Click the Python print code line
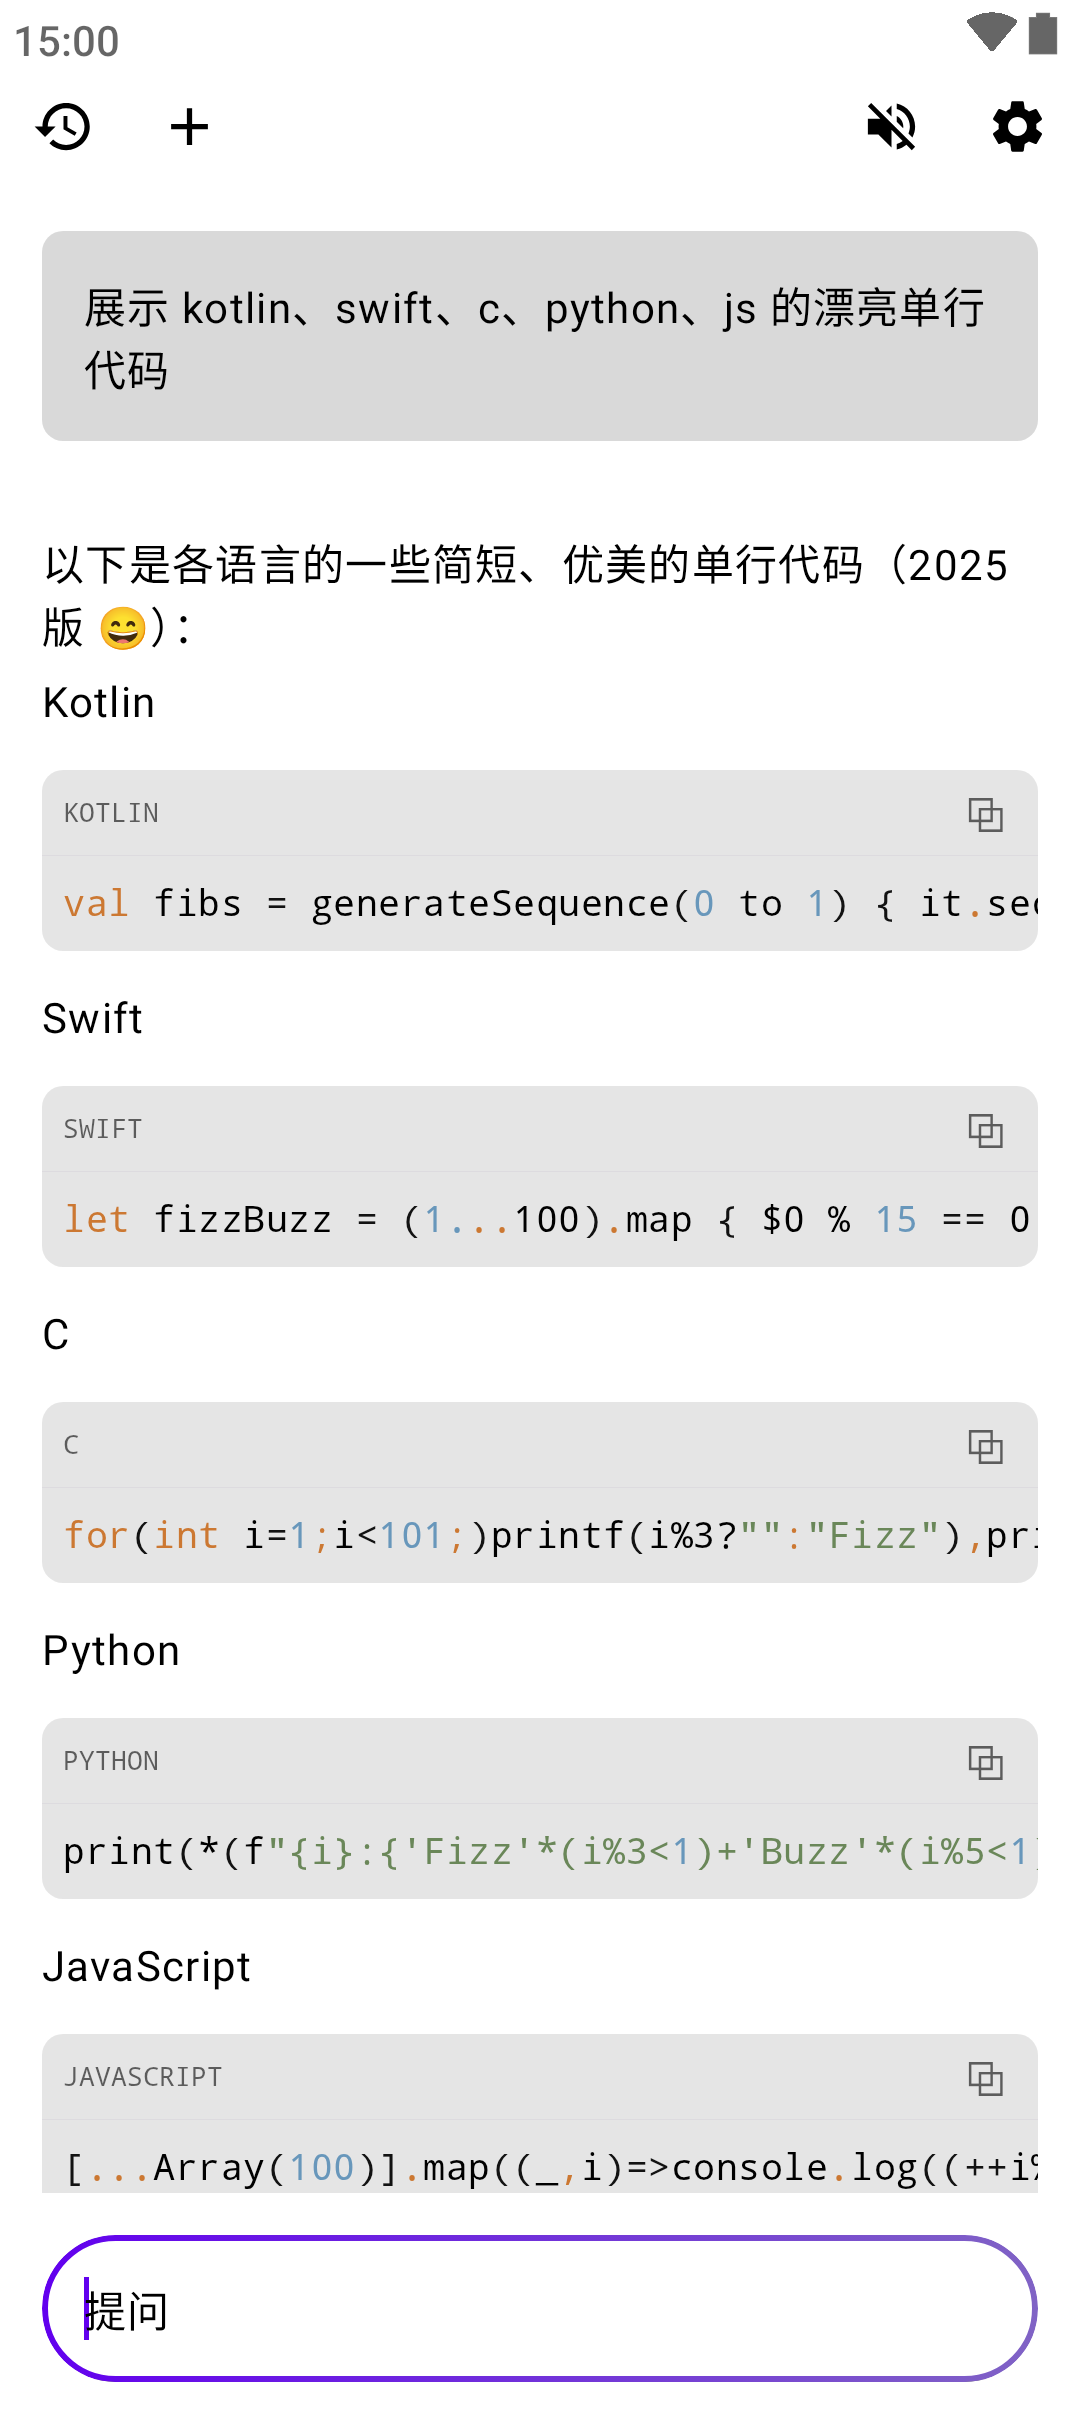 (x=540, y=1852)
